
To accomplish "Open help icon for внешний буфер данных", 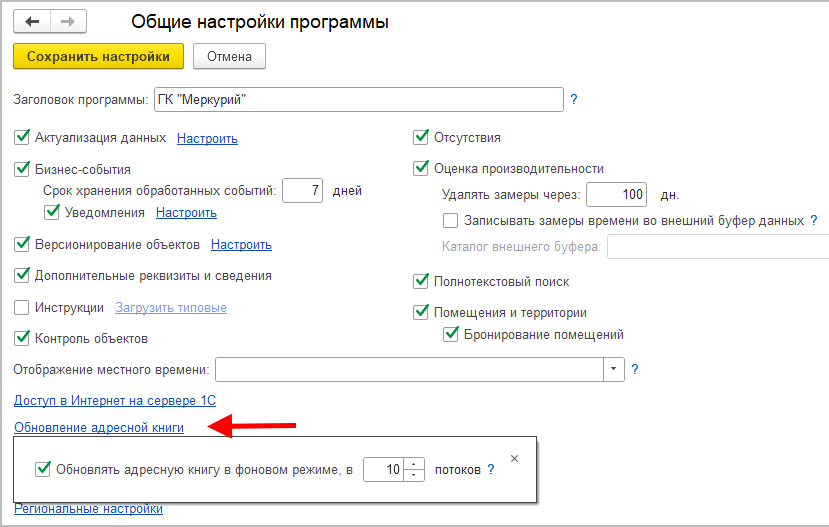I will [x=814, y=220].
